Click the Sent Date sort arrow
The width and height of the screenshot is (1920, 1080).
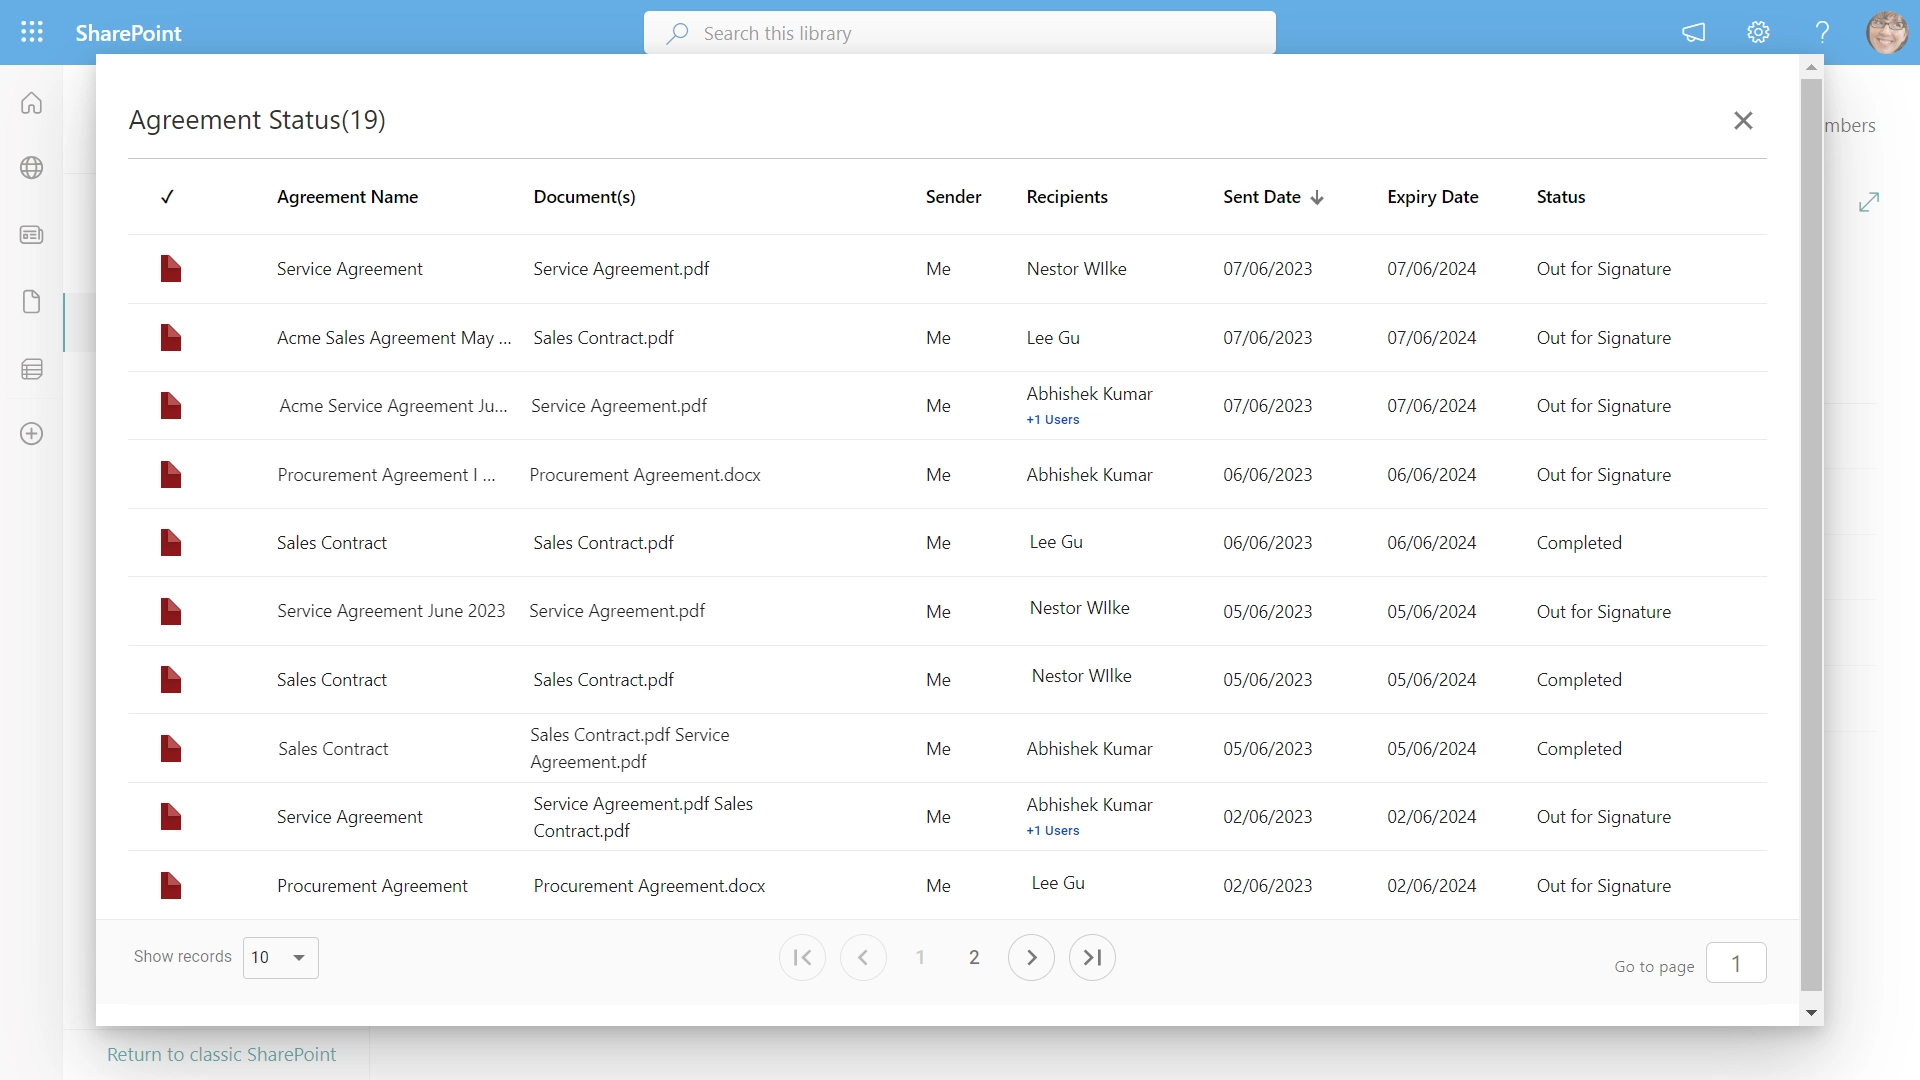point(1317,198)
